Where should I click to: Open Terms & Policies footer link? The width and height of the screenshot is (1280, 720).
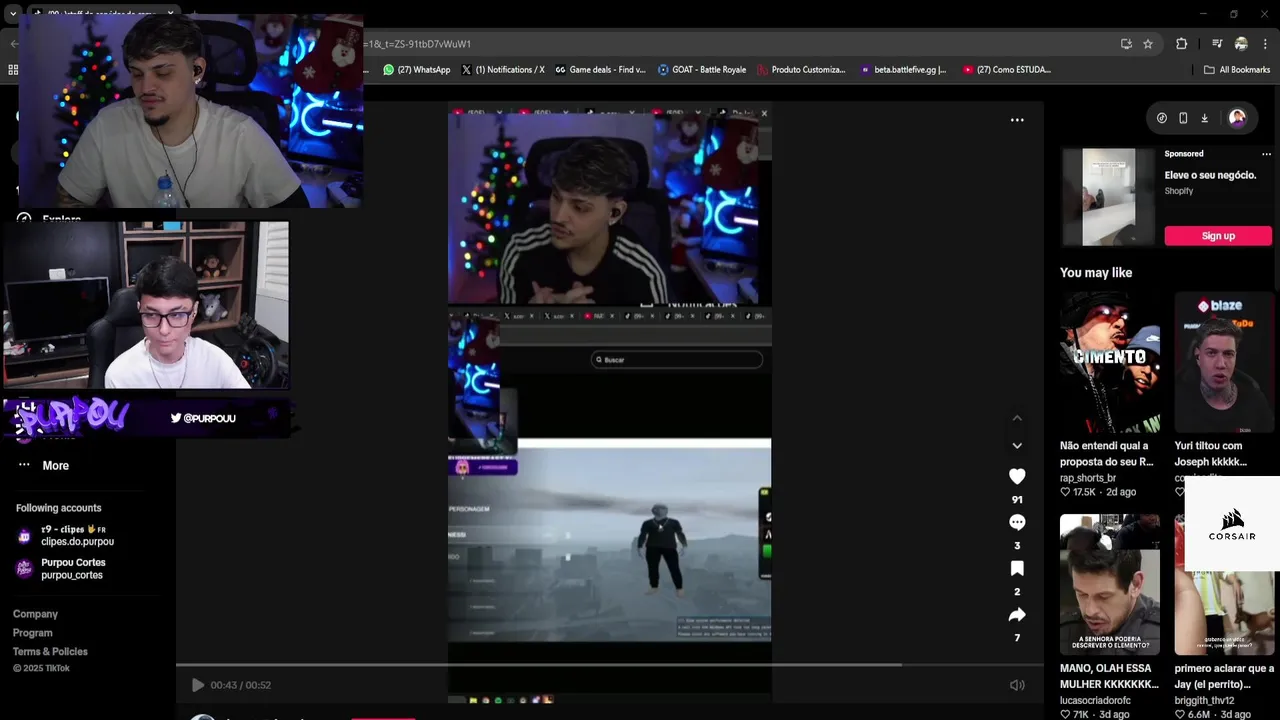pos(50,652)
